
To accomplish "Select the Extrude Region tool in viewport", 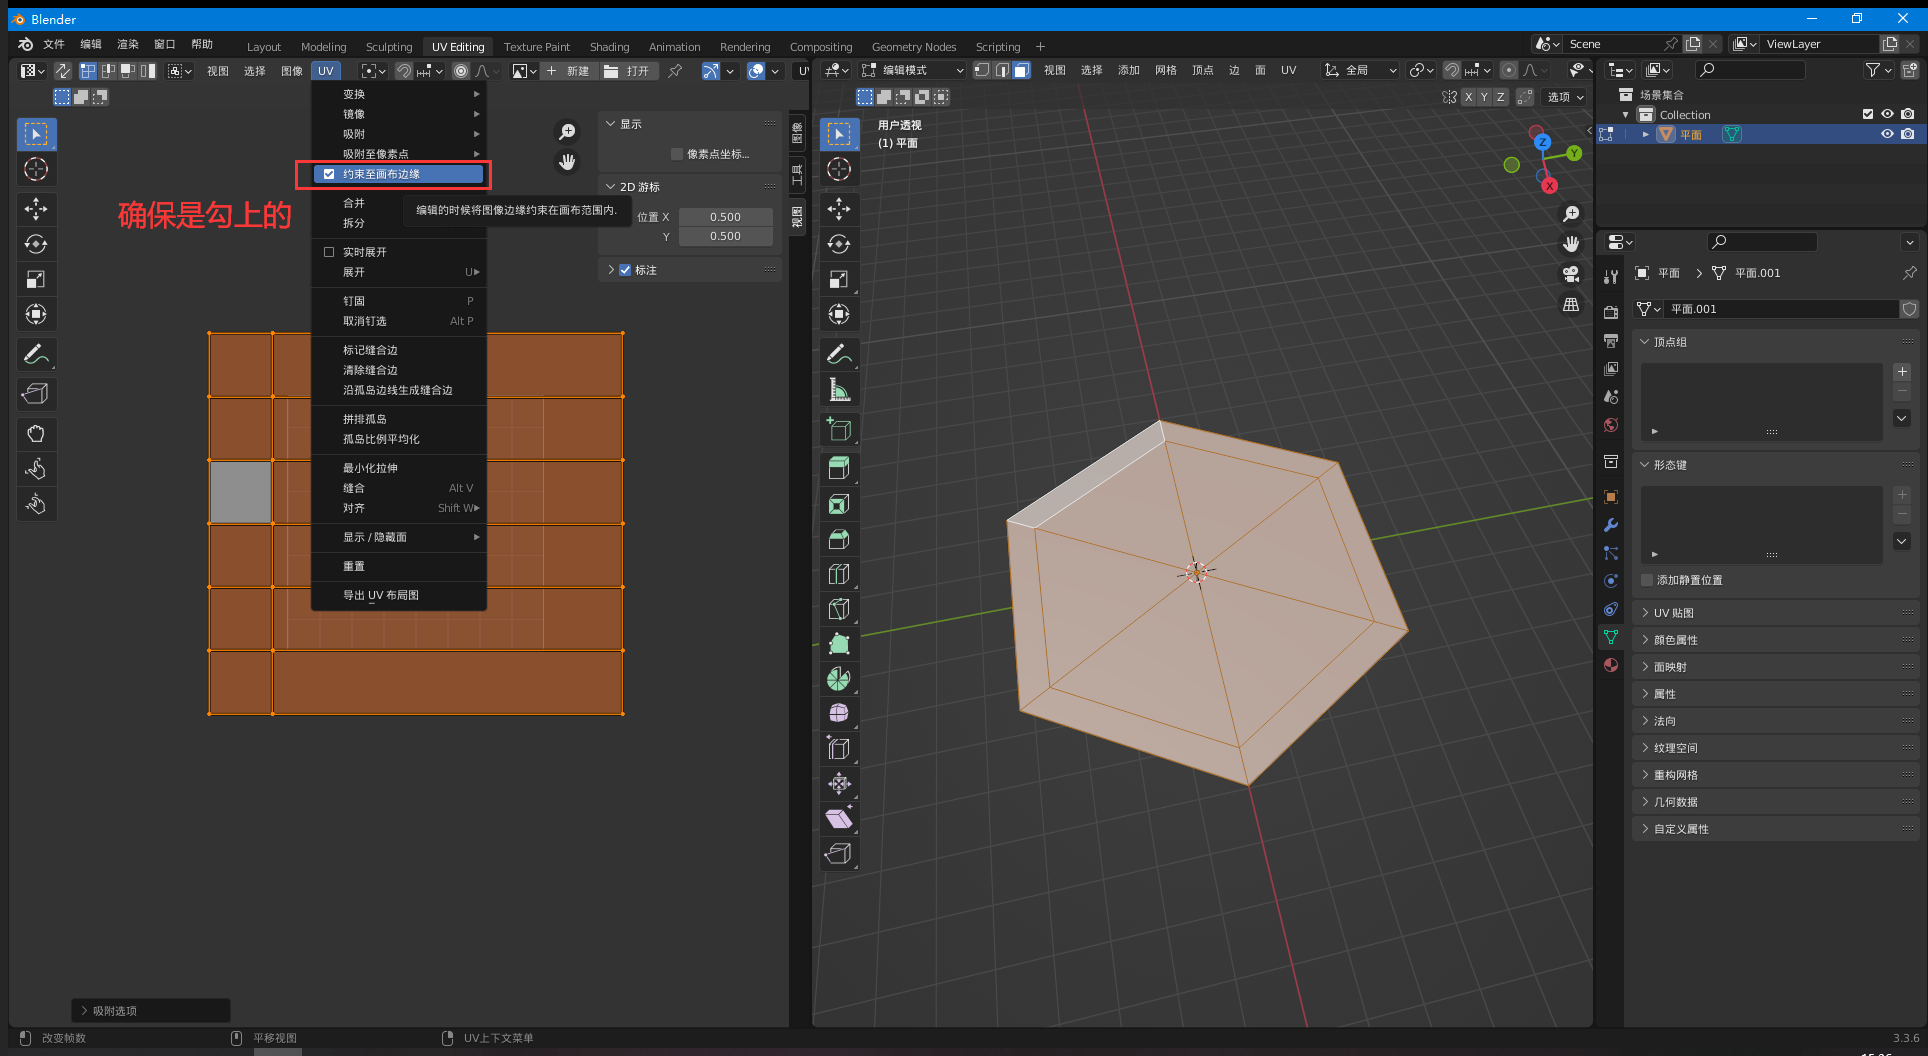I will [839, 469].
